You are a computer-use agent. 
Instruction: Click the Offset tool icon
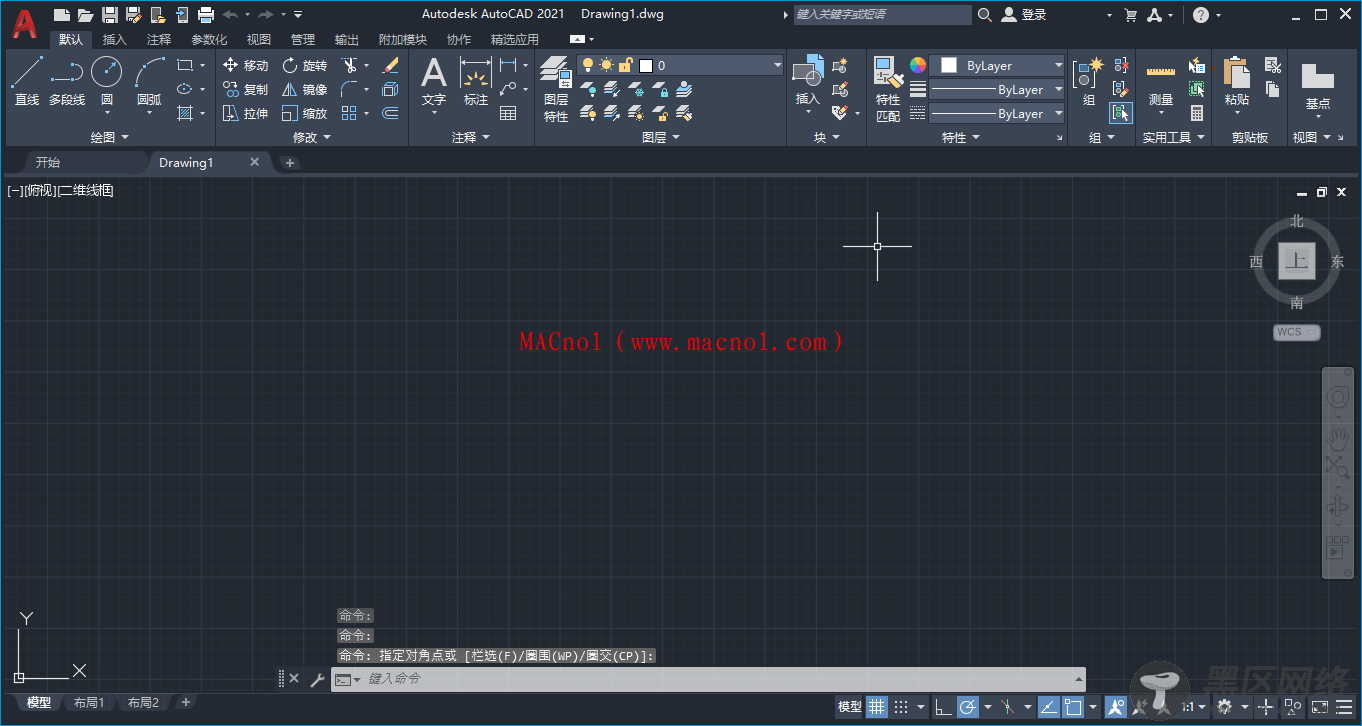coord(390,113)
